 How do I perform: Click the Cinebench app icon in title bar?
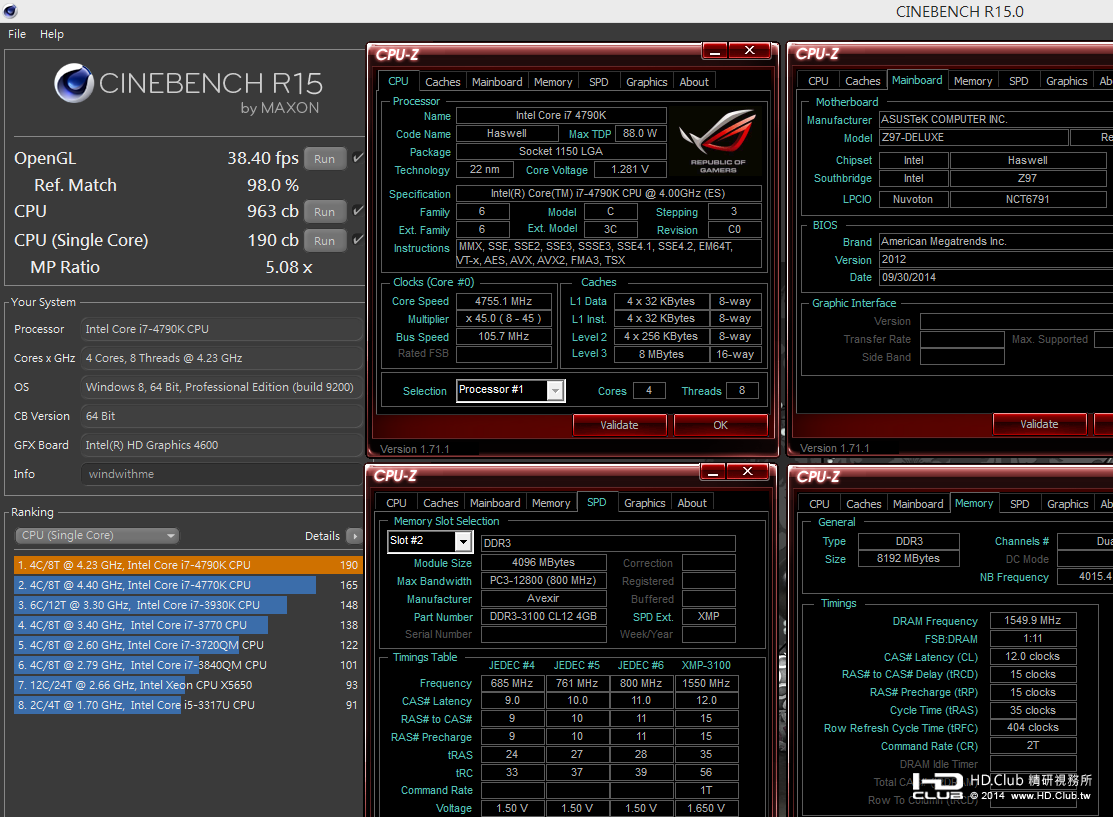tap(11, 11)
